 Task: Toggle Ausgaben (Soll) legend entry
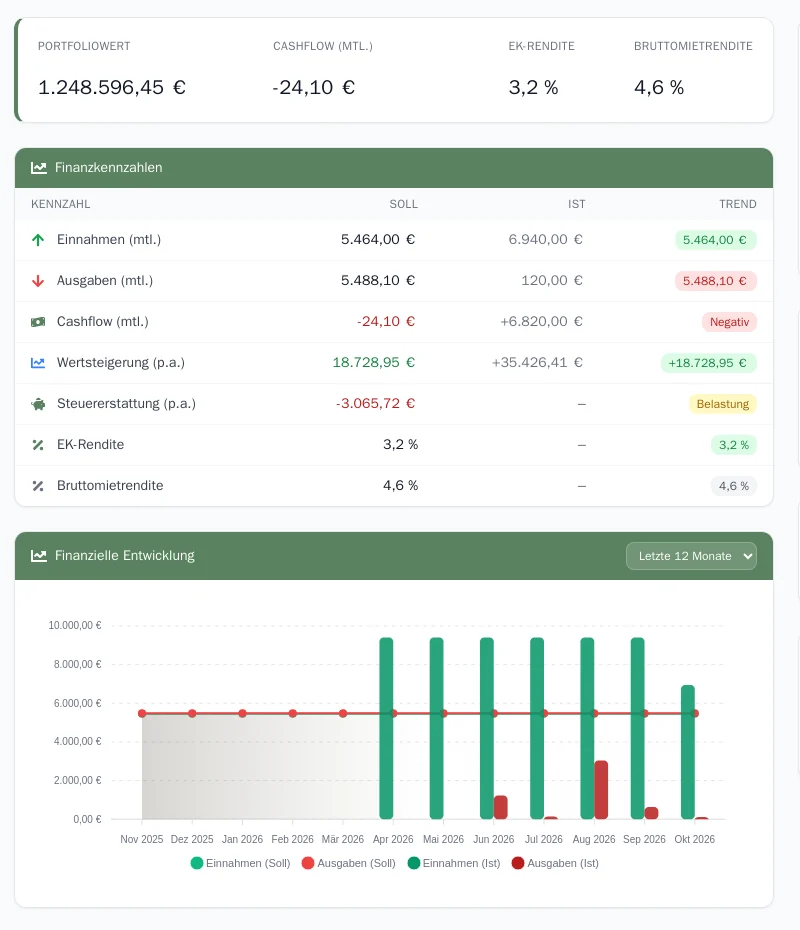point(349,863)
